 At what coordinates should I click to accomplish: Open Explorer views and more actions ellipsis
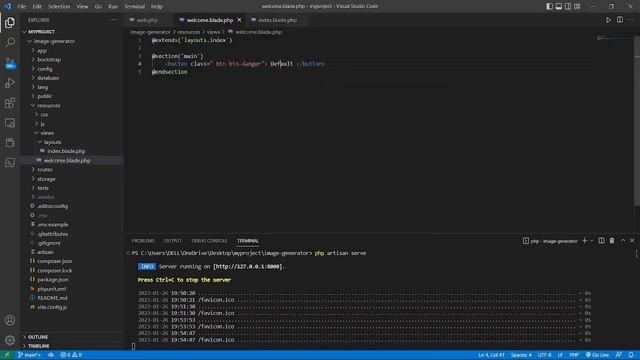coord(114,20)
